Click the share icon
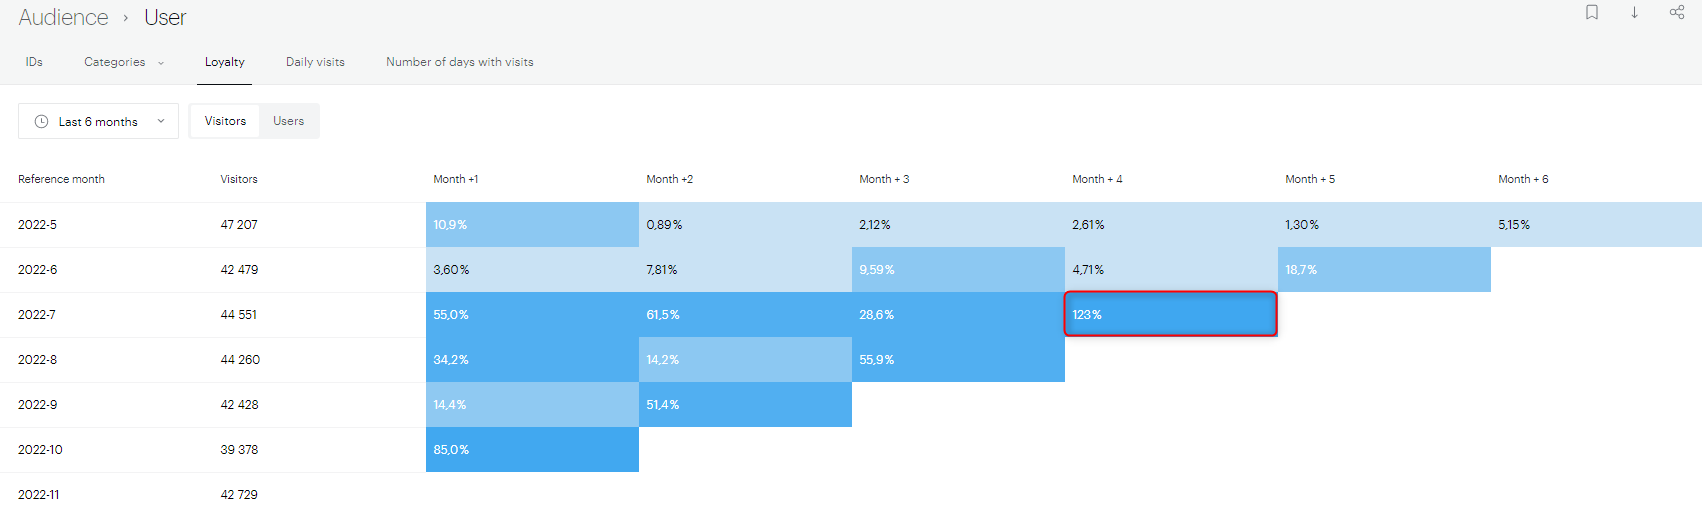 coord(1677,12)
